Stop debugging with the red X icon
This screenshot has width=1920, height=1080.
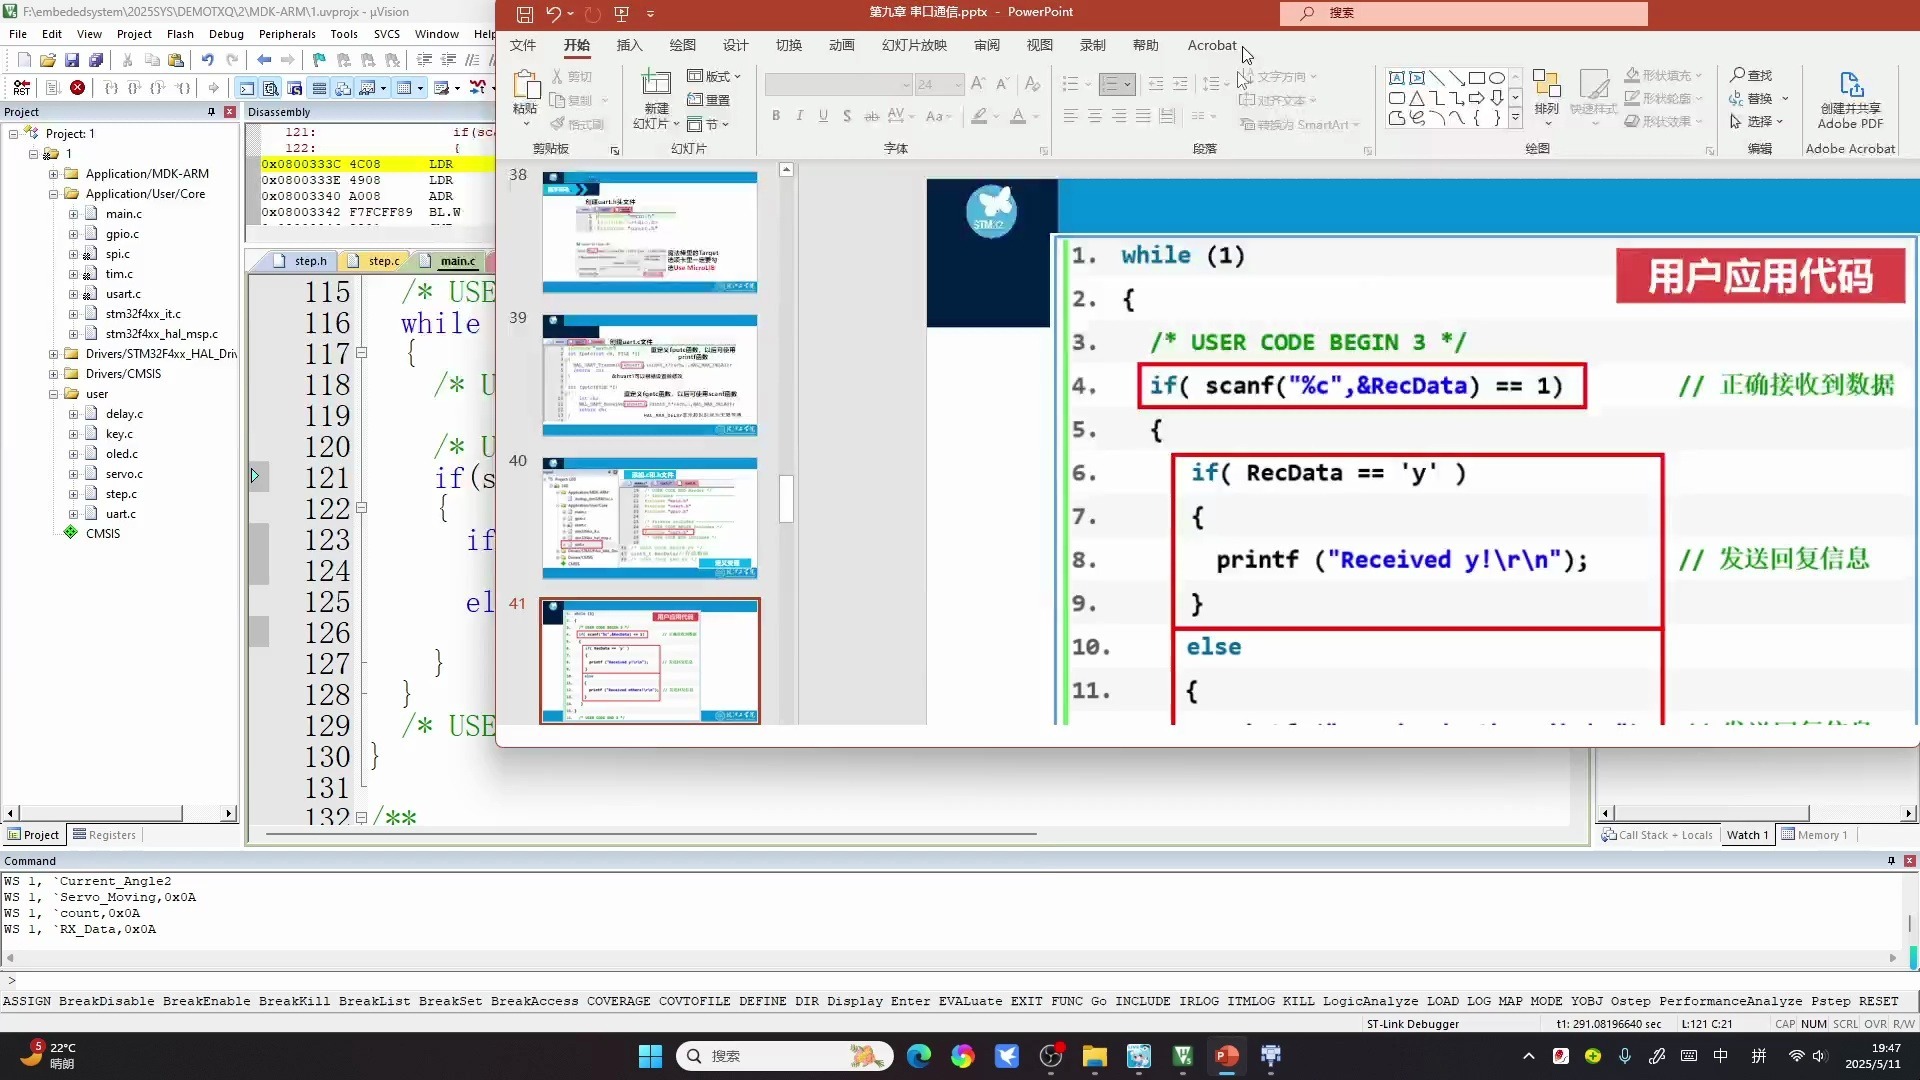click(x=77, y=88)
